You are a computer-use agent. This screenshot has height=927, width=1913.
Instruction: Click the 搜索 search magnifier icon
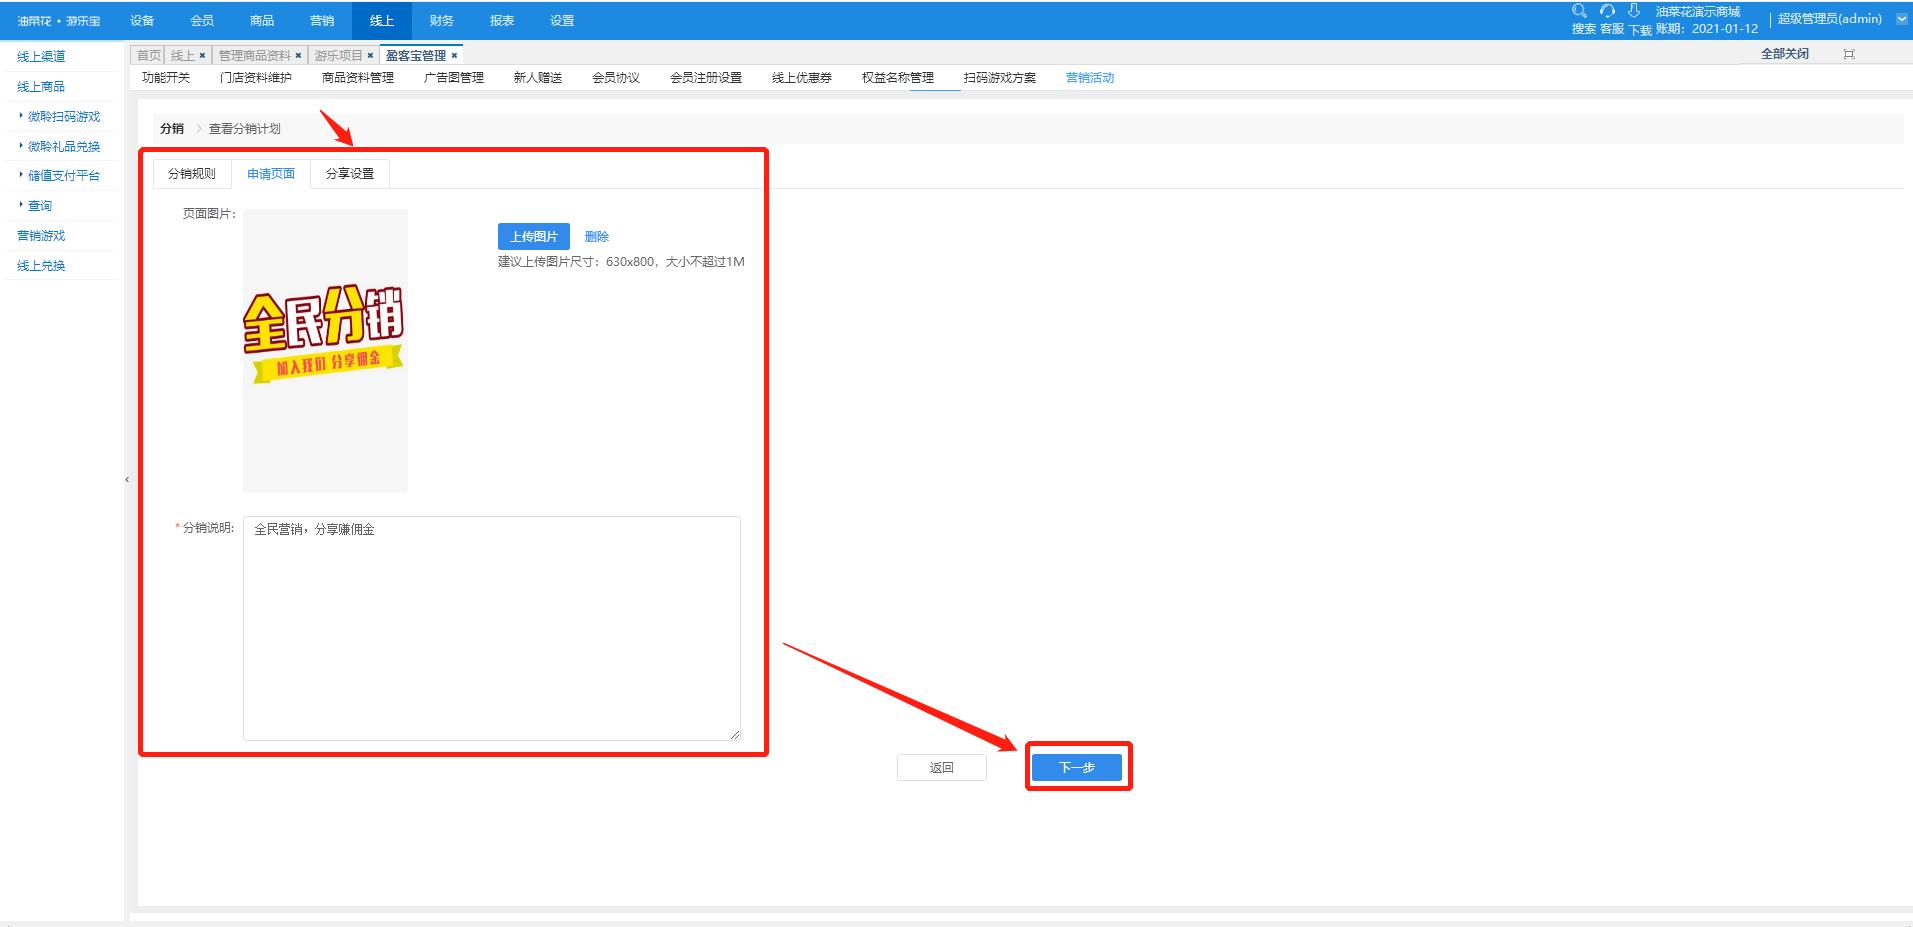tap(1580, 11)
